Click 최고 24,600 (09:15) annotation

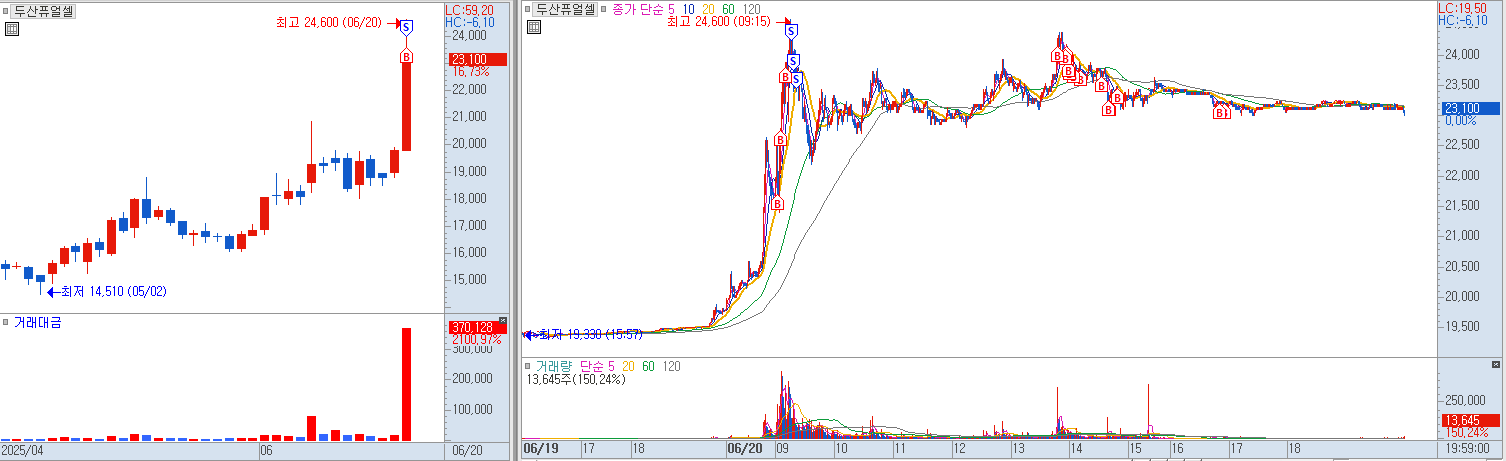(721, 21)
